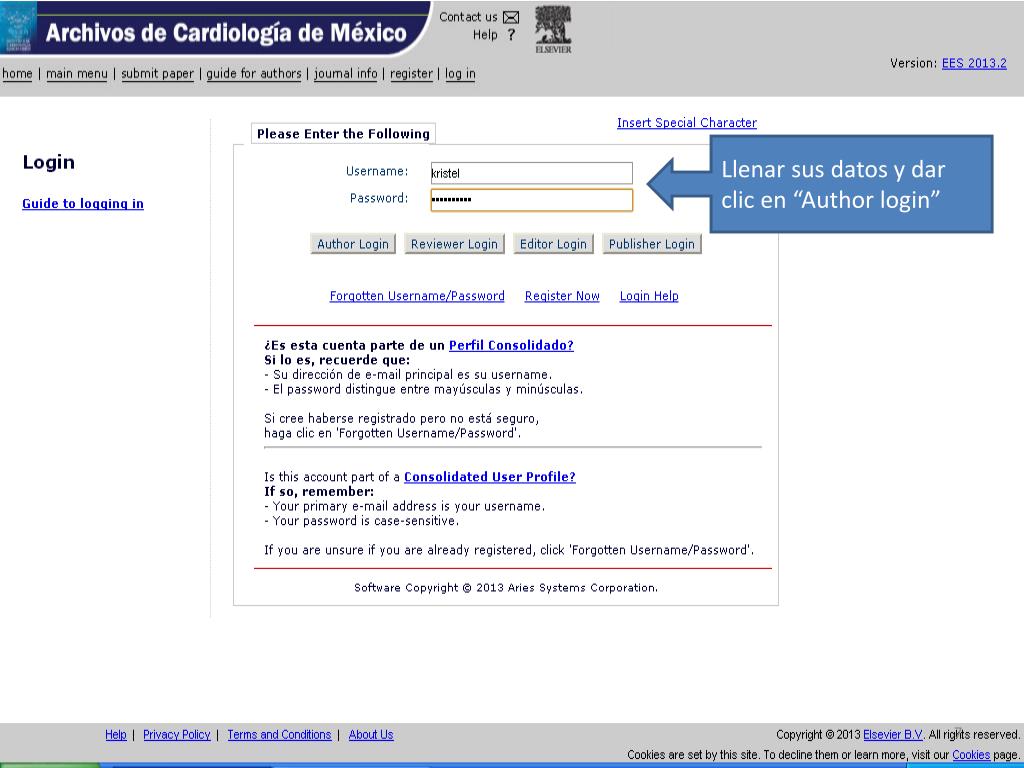
Task: Click the Software Copyright Aries Systems text
Action: click(505, 588)
